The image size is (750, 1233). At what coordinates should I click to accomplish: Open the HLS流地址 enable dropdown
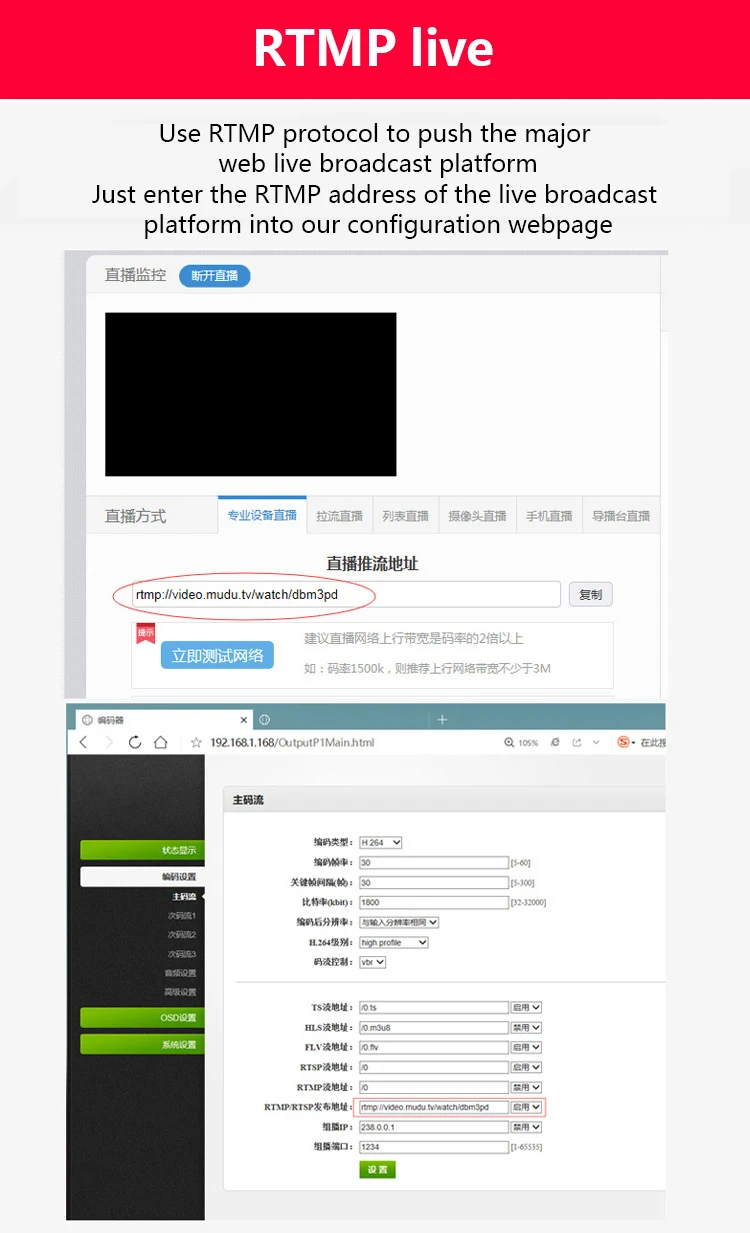pyautogui.click(x=526, y=1027)
